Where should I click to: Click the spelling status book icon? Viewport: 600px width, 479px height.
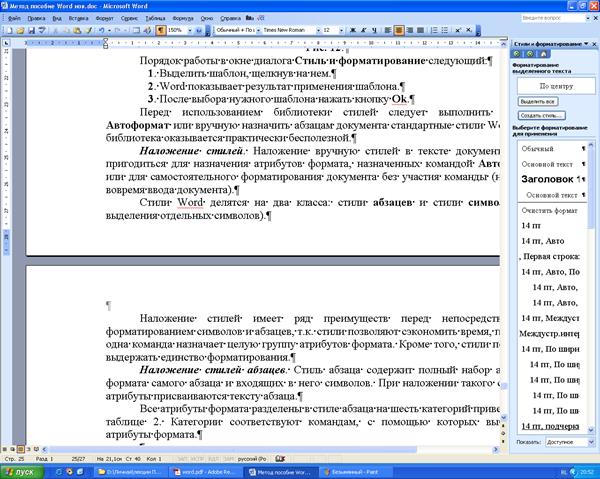pyautogui.click(x=280, y=458)
